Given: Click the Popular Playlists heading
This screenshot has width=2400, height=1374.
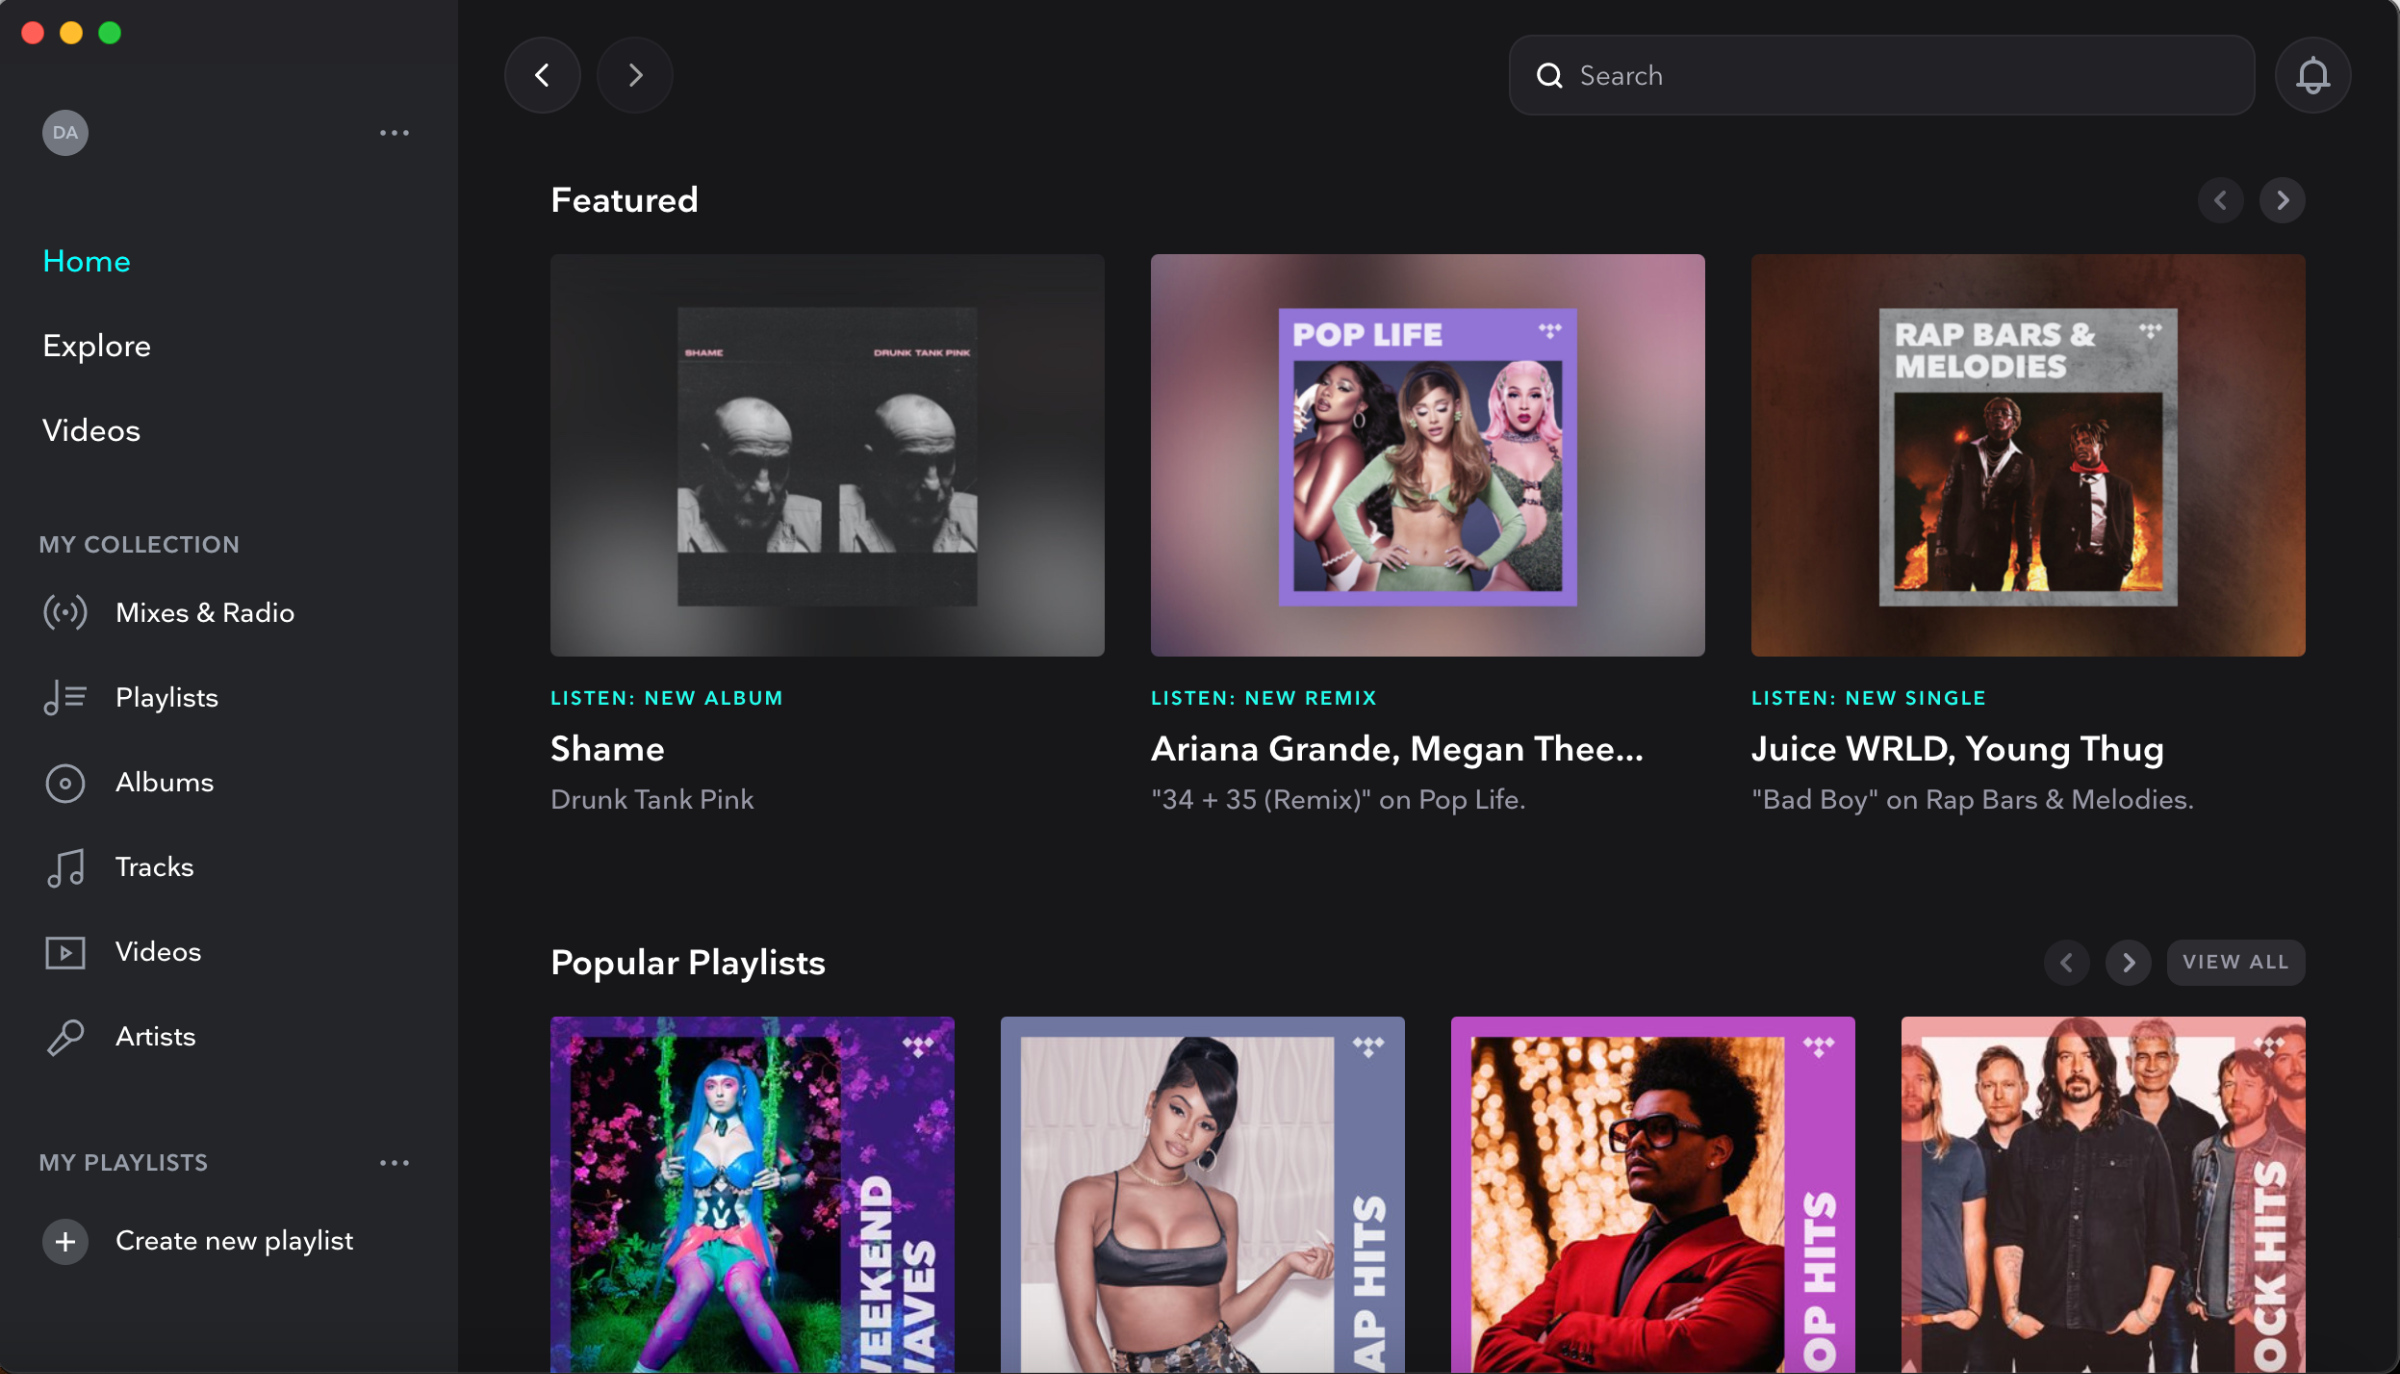Looking at the screenshot, I should coord(688,963).
